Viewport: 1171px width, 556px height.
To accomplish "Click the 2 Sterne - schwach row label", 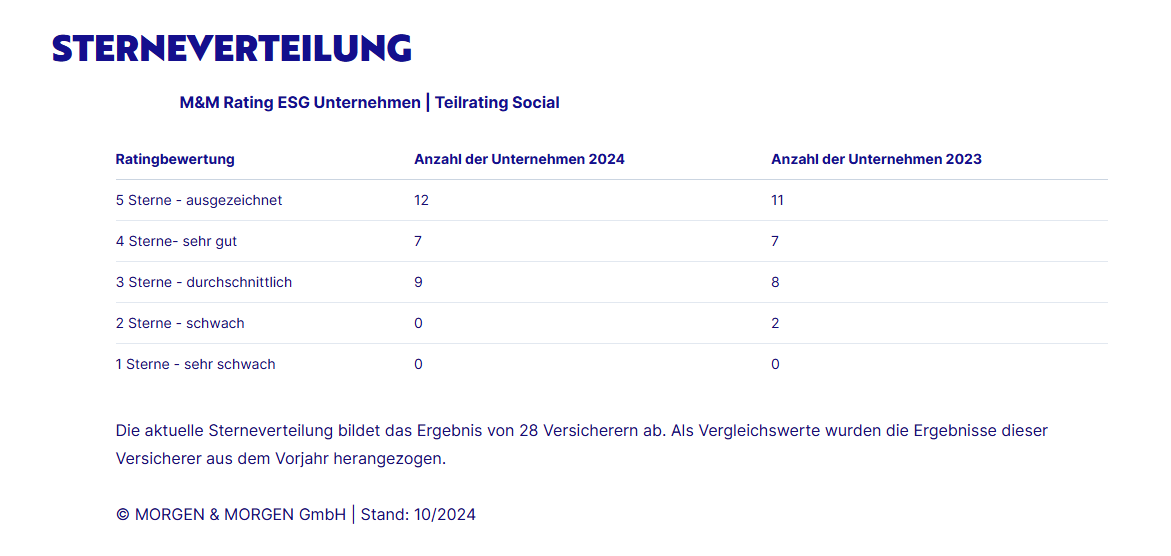I will click(x=180, y=323).
